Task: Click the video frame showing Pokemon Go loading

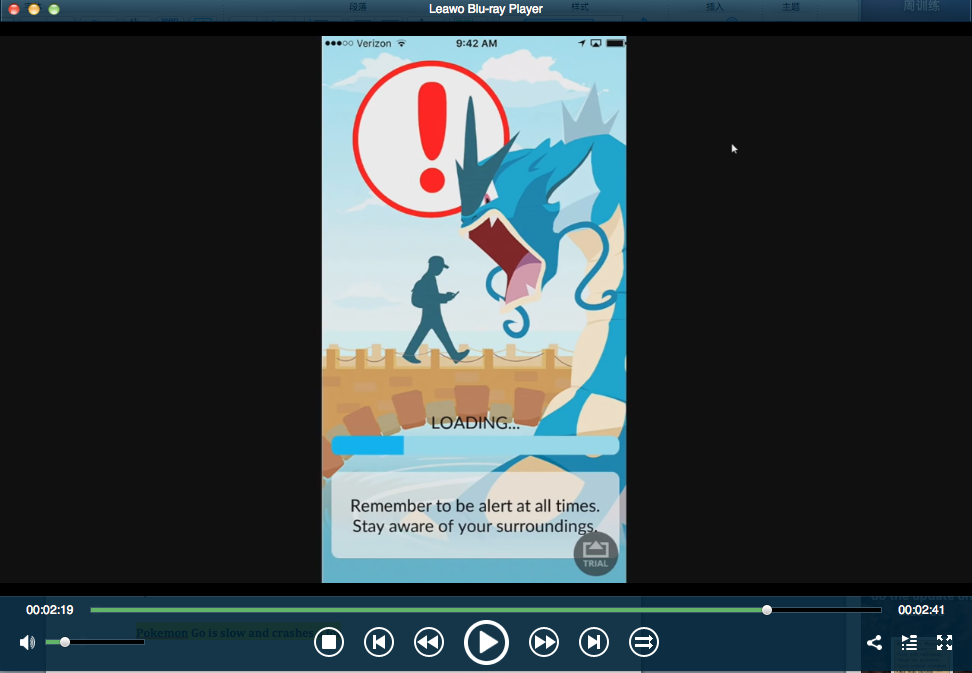Action: point(474,309)
